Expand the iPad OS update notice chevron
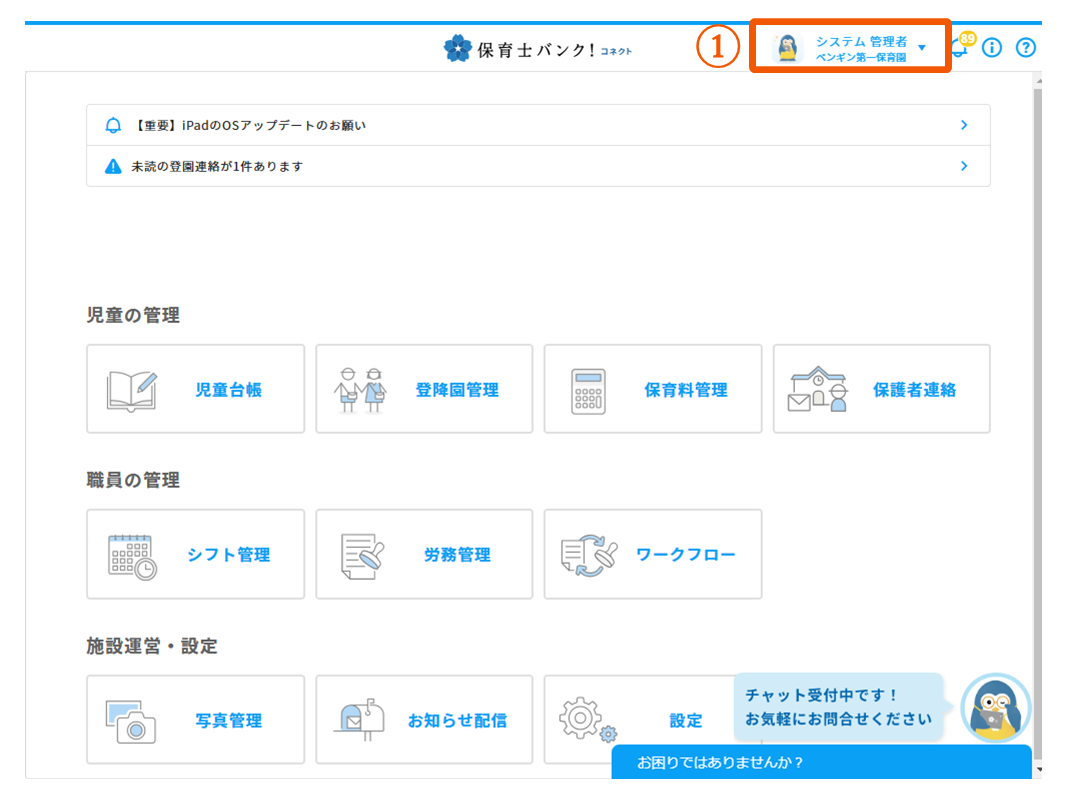 tap(964, 125)
